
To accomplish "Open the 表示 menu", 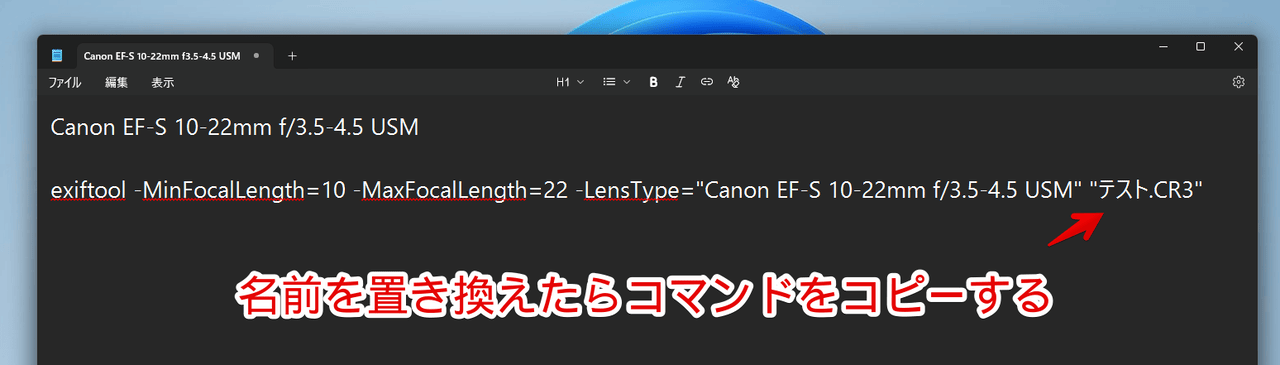I will point(162,82).
